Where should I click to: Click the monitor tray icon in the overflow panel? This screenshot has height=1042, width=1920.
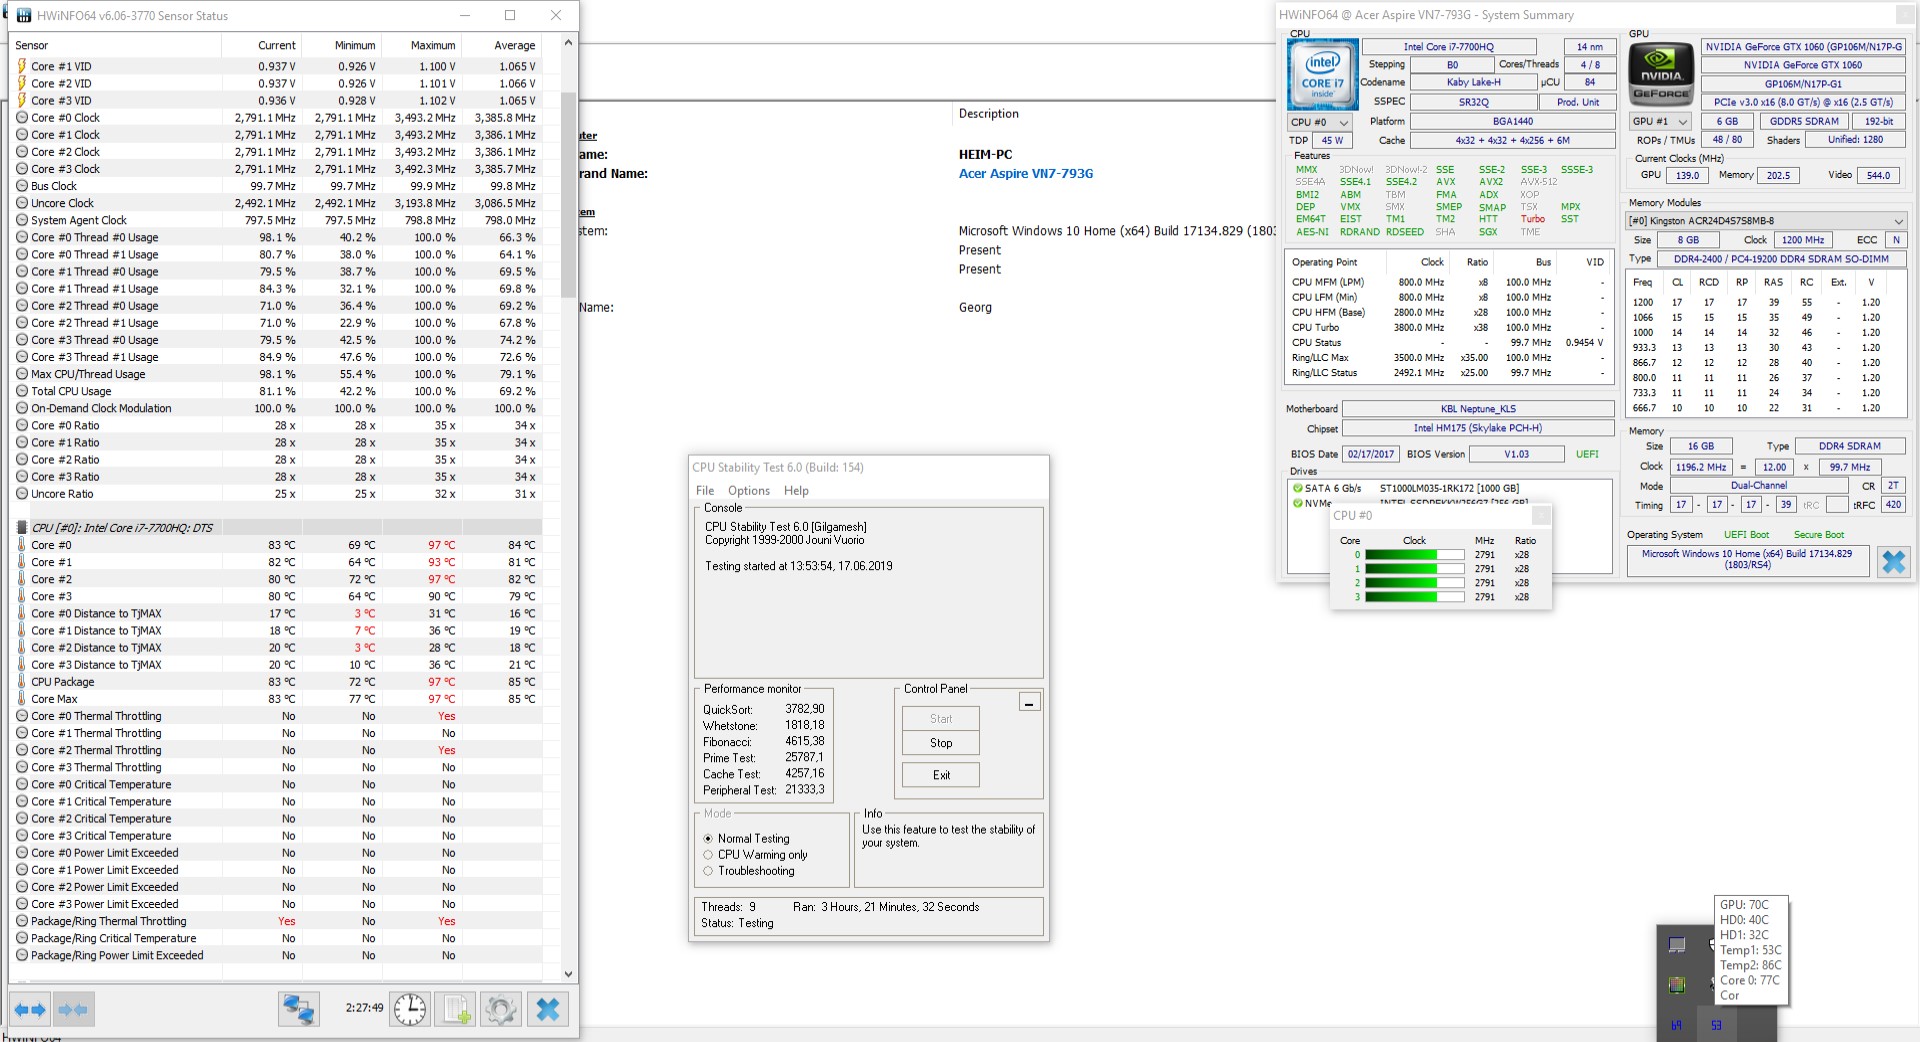coord(1677,945)
